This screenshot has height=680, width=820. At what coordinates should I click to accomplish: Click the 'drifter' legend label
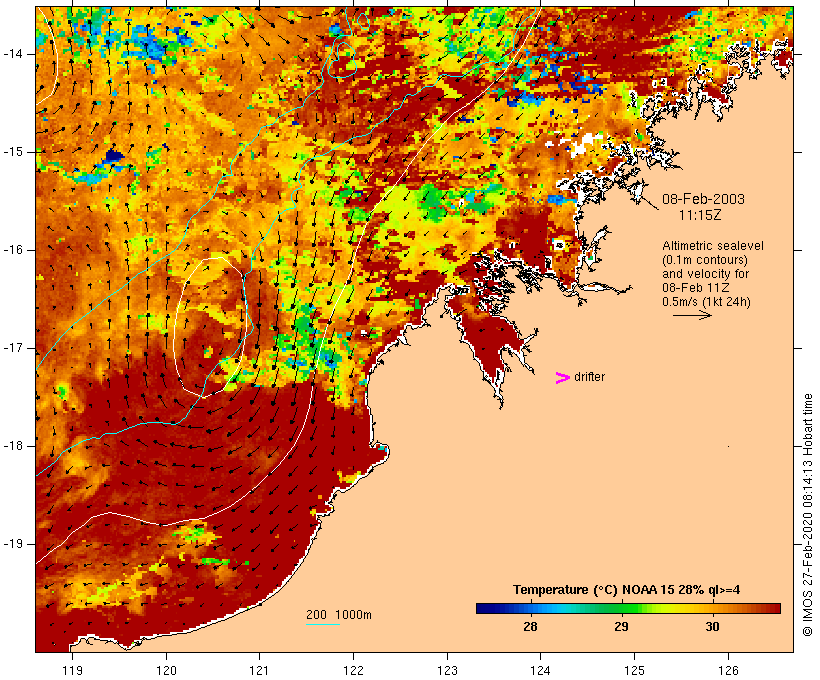click(x=589, y=377)
